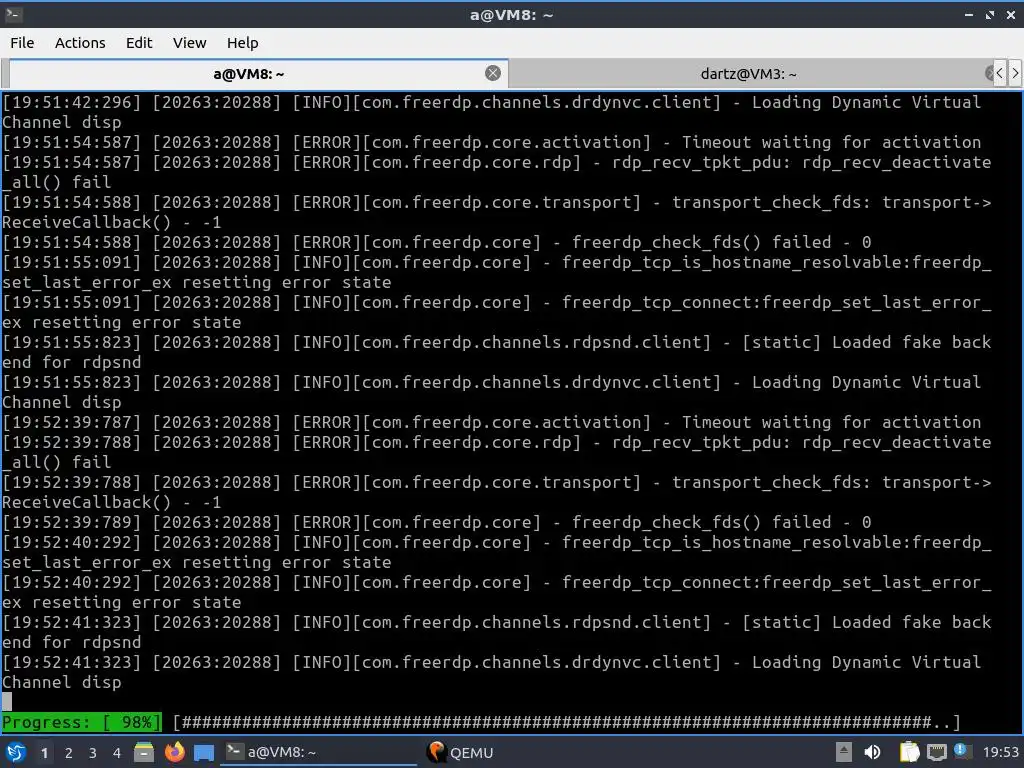Open the clipboard manager tray icon
Screen dimensions: 1024x768
(x=909, y=752)
